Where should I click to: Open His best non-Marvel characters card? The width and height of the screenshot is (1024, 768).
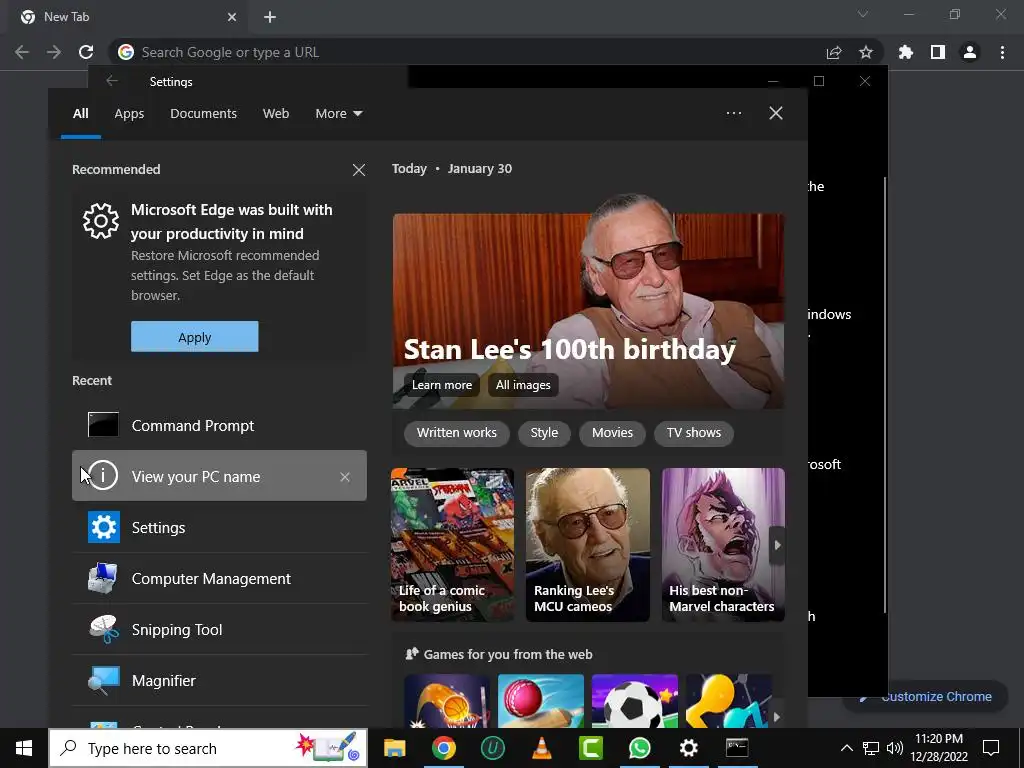click(723, 545)
